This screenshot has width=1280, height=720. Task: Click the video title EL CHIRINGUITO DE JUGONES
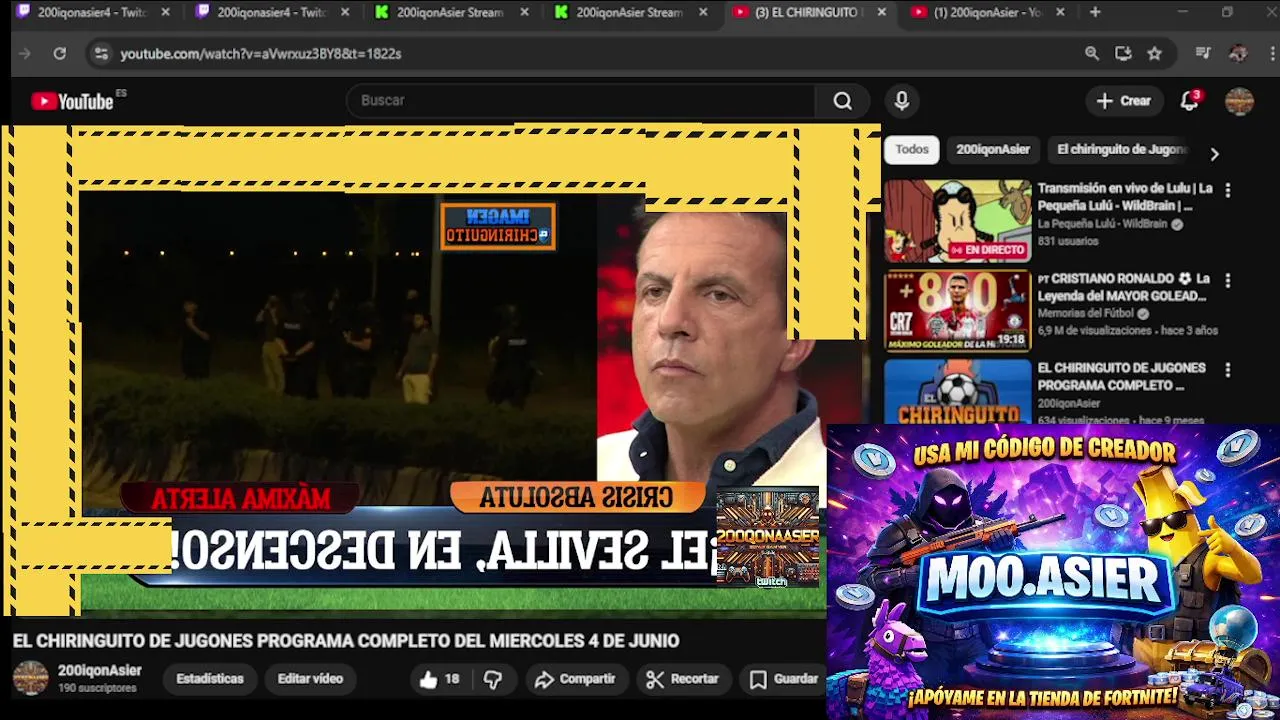point(345,641)
